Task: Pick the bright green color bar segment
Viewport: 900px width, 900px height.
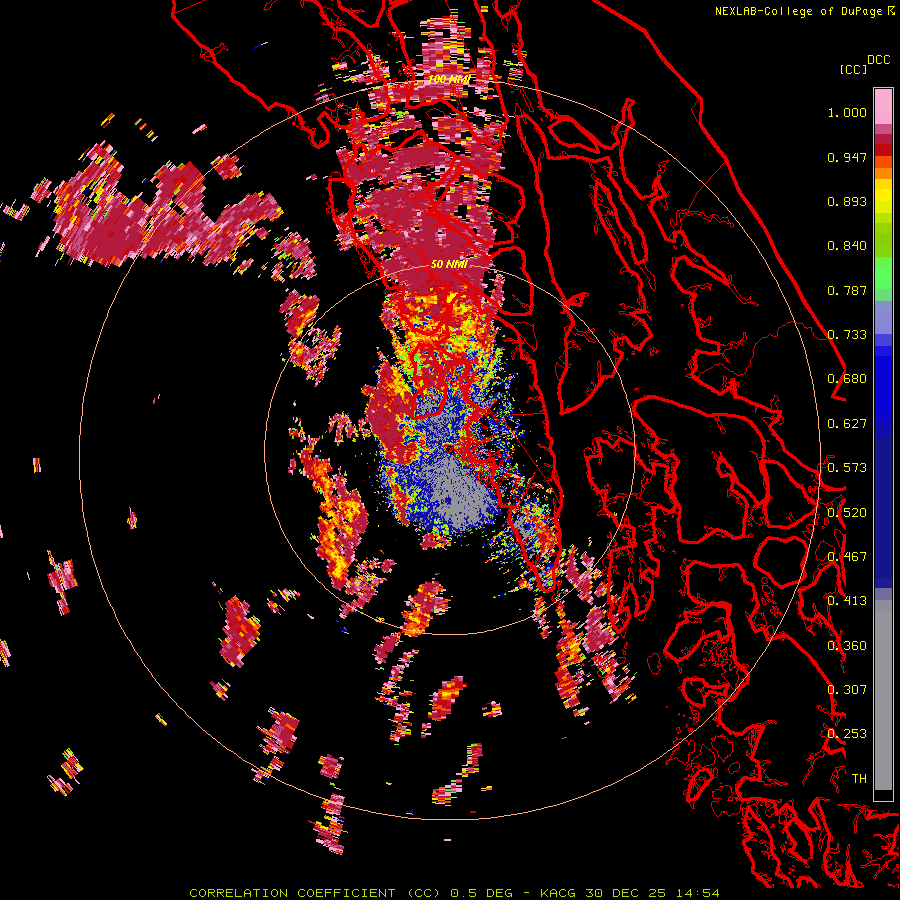Action: (x=883, y=273)
